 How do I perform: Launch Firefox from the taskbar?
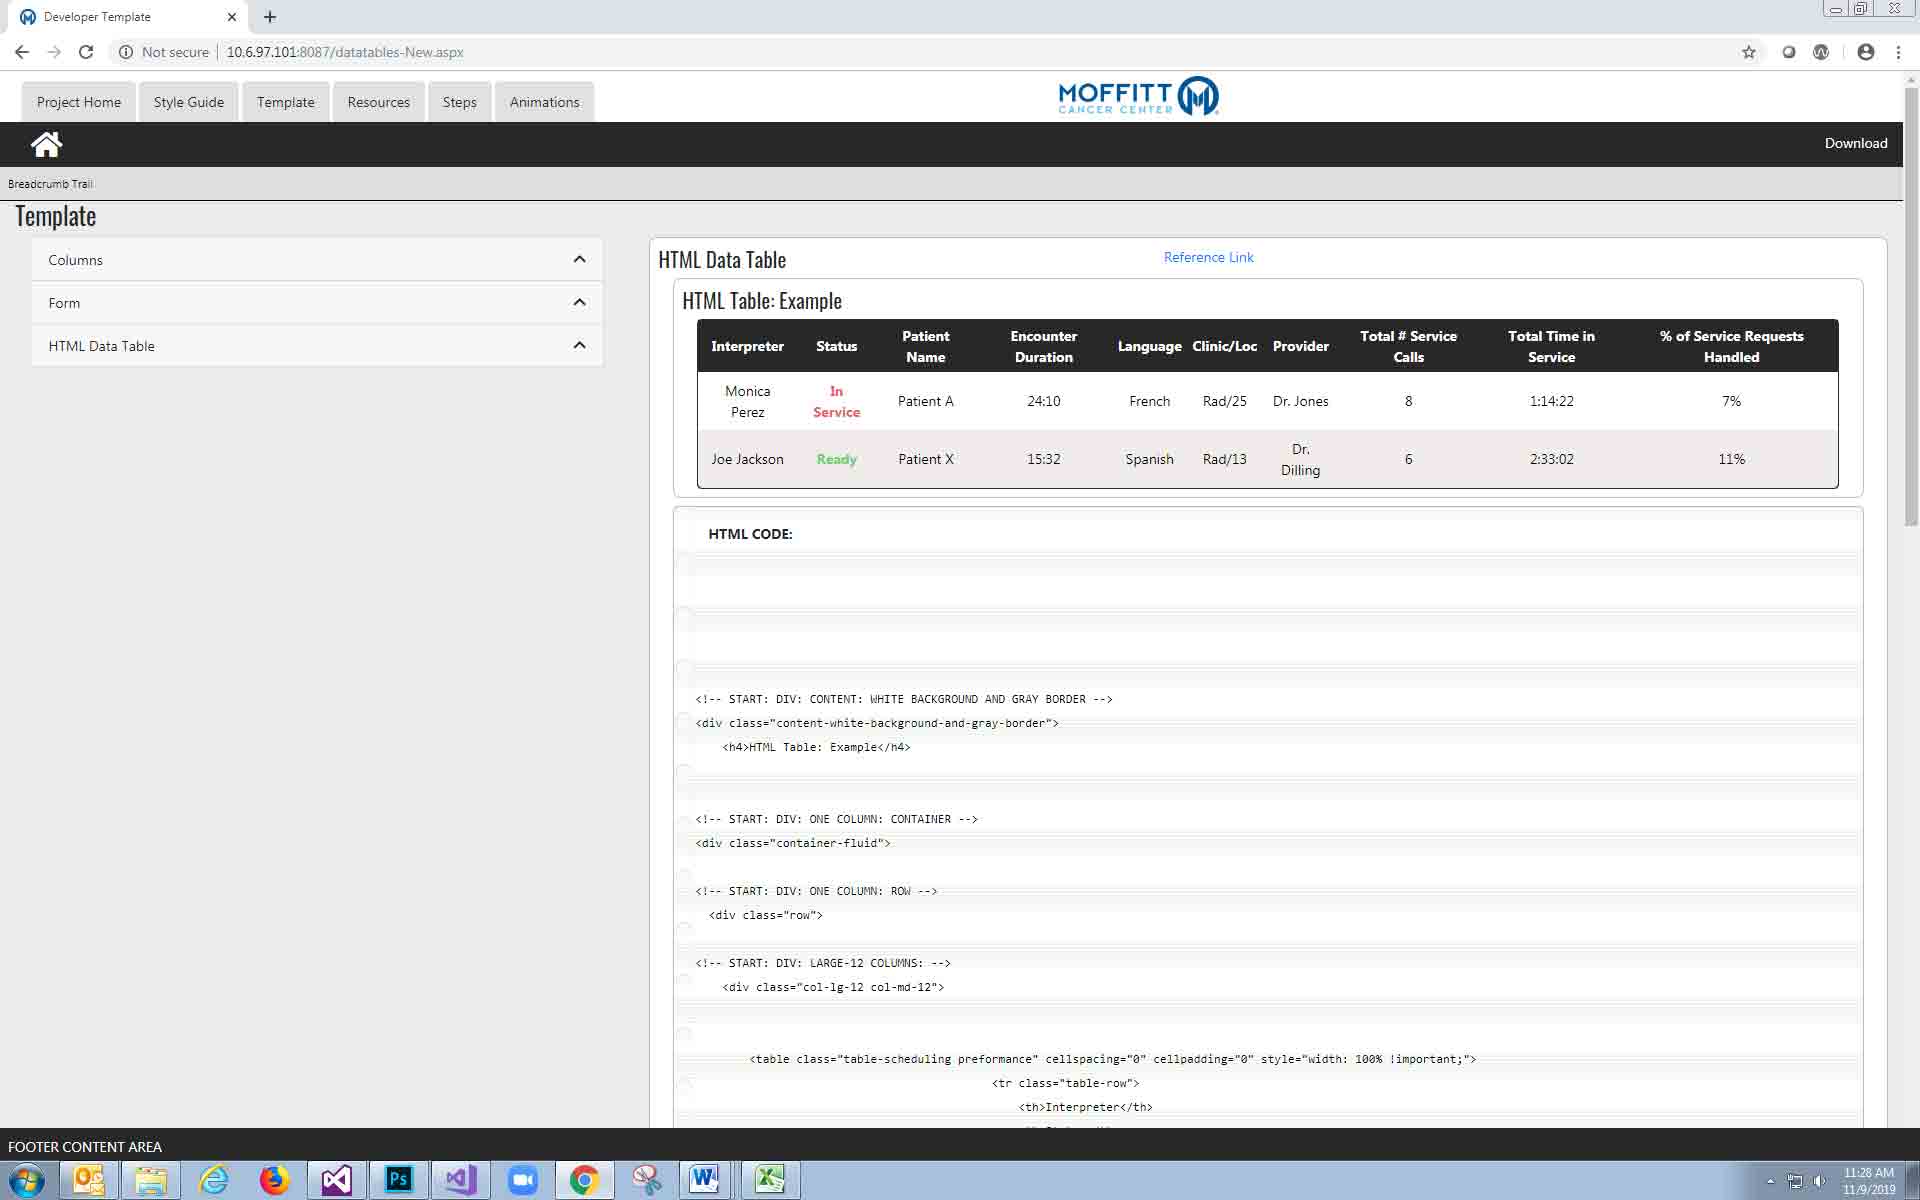click(274, 1180)
